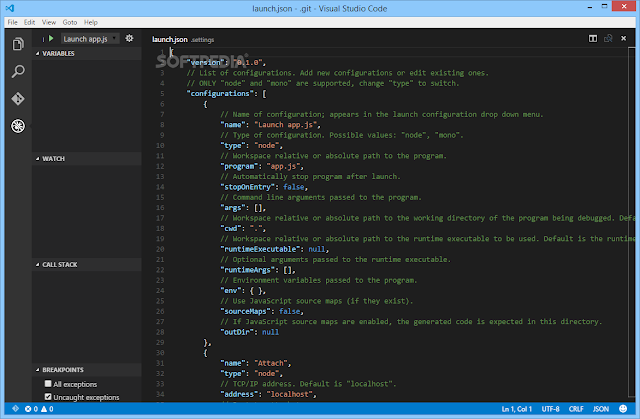Image resolution: width=640 pixels, height=419 pixels.
Task: Click the "outDir" key text
Action: point(237,332)
